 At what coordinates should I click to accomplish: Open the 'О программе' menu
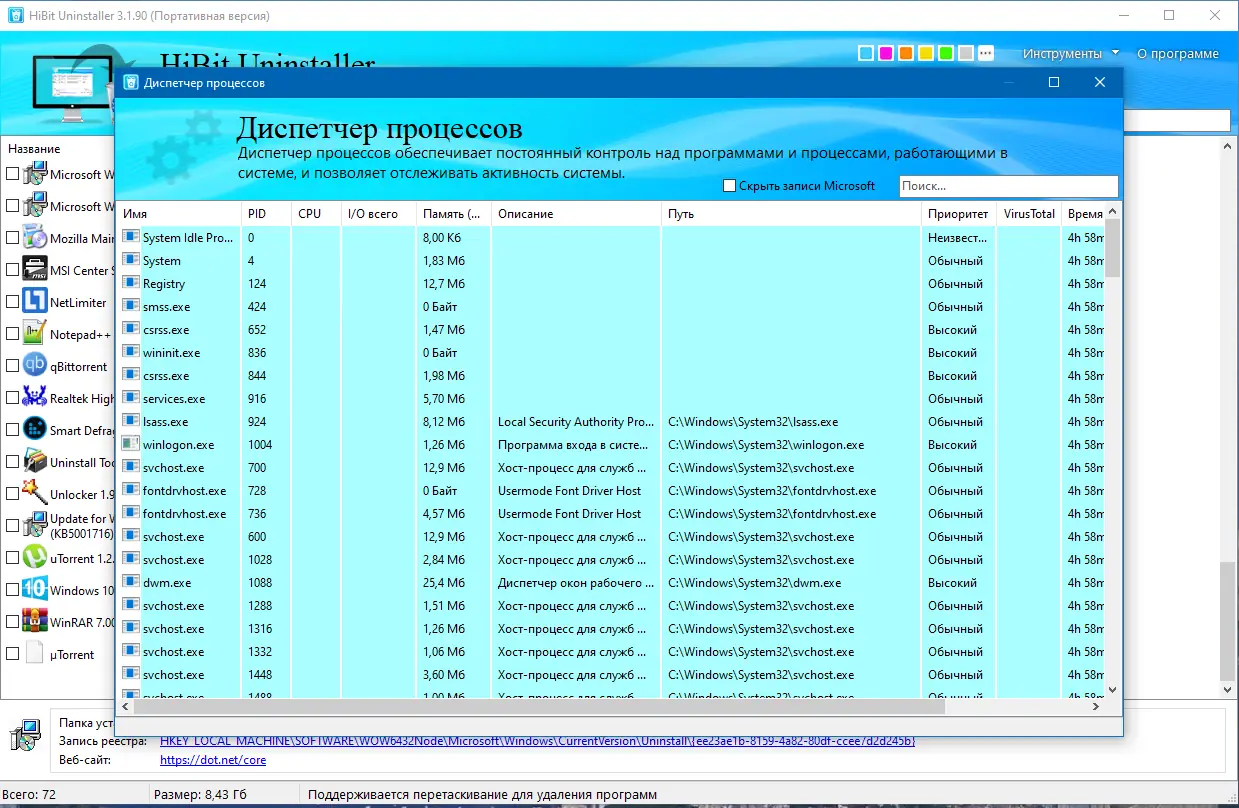[1178, 54]
